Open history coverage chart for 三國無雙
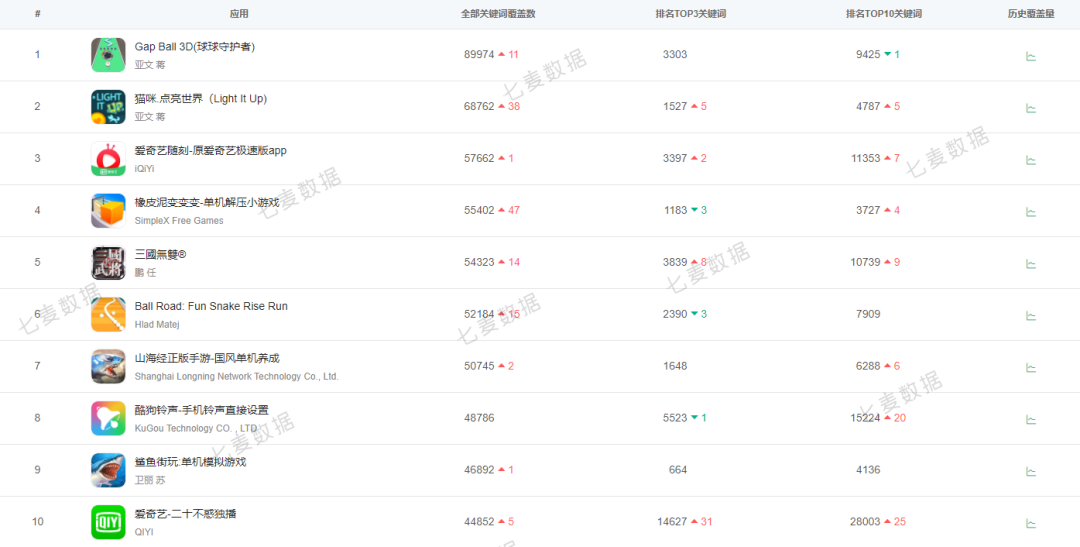This screenshot has height=547, width=1080. [x=1030, y=264]
